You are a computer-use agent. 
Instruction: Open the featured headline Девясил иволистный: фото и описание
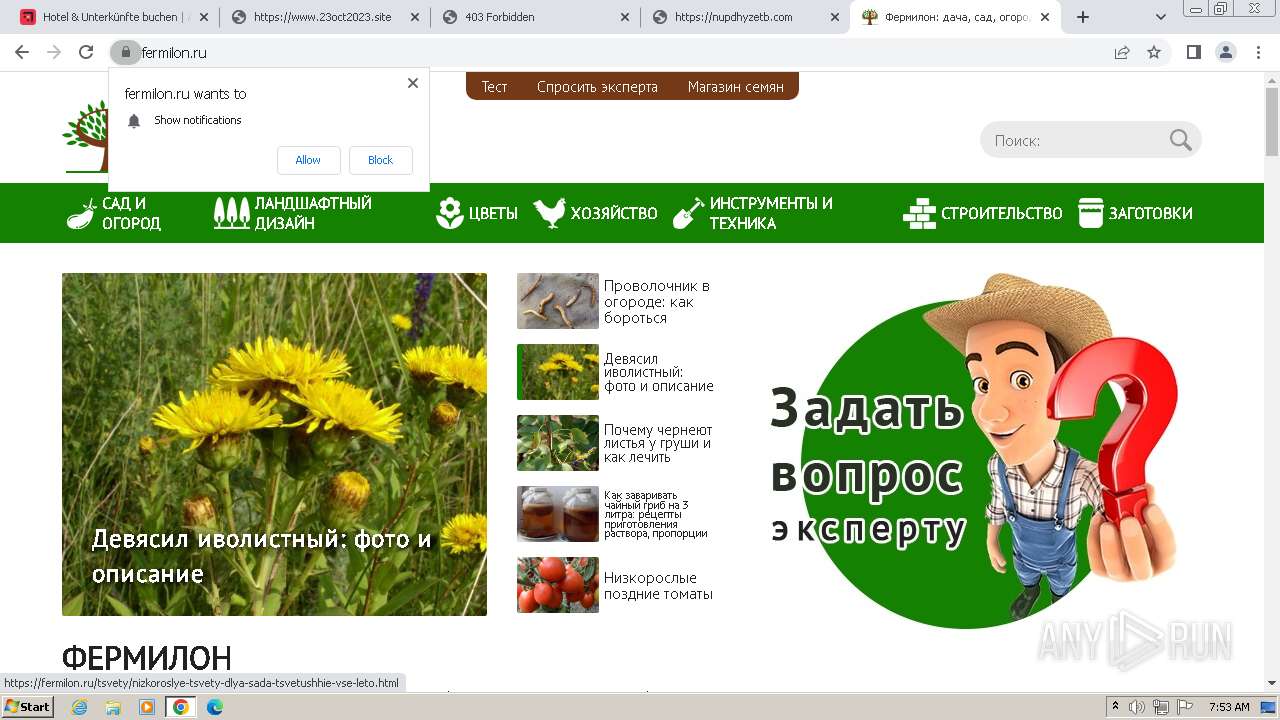[262, 556]
